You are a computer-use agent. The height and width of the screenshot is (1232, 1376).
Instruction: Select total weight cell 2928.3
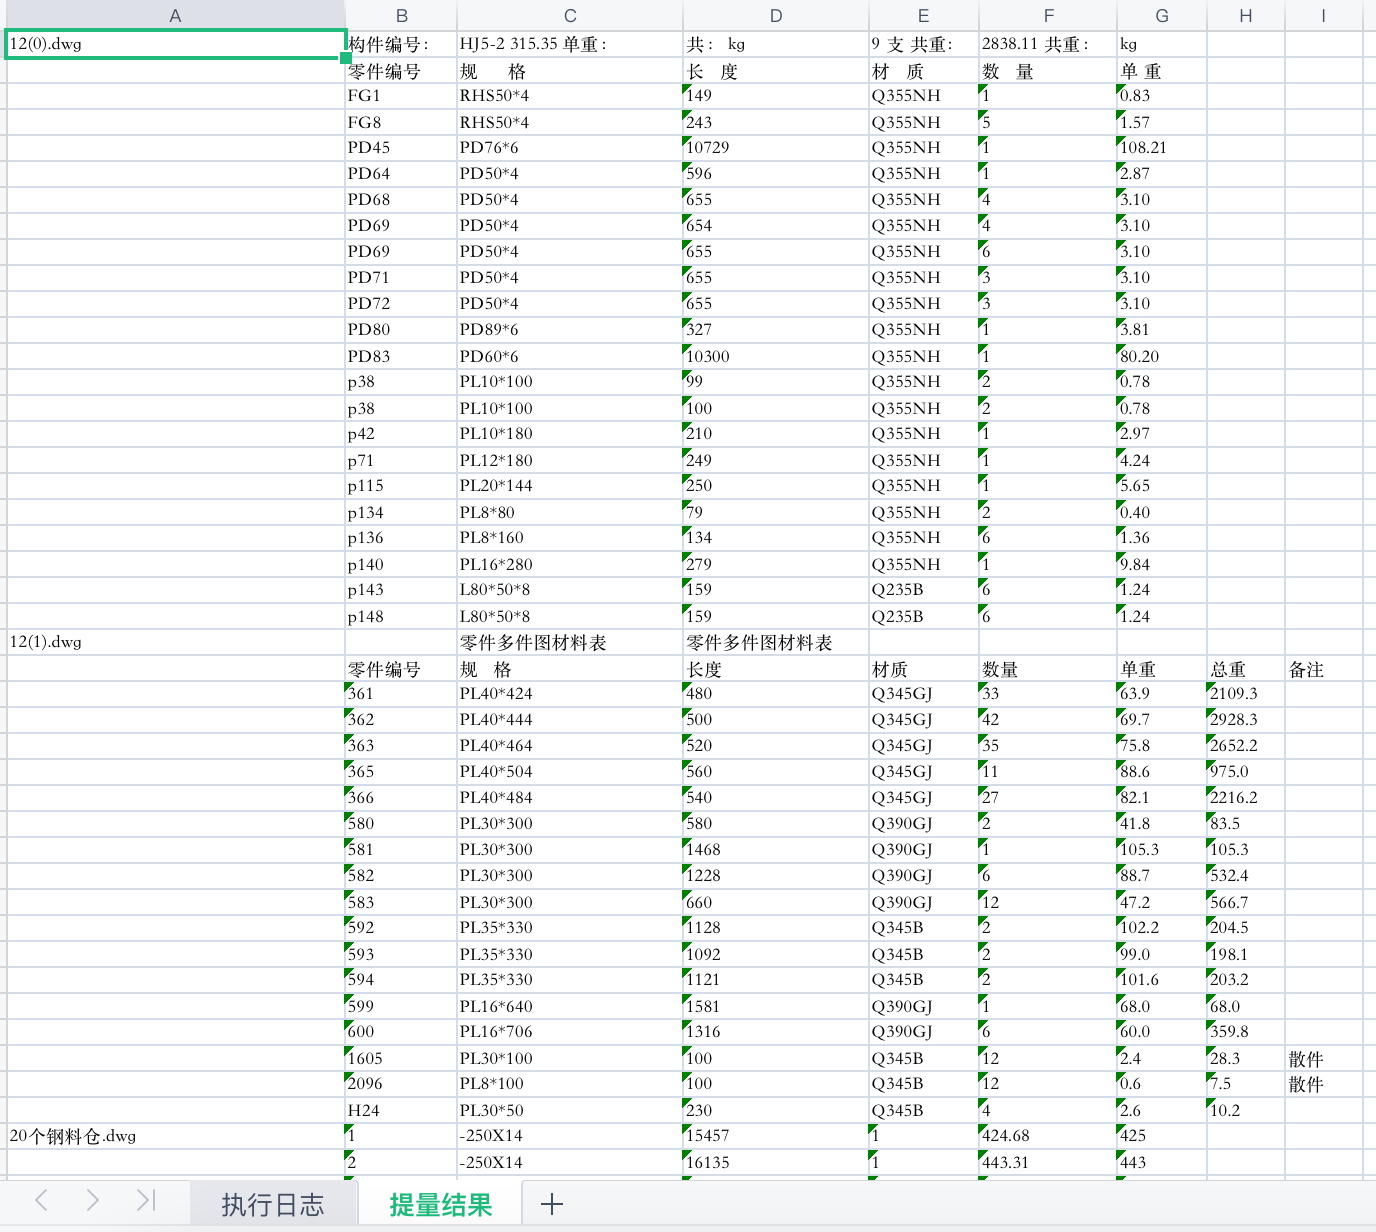[1245, 720]
